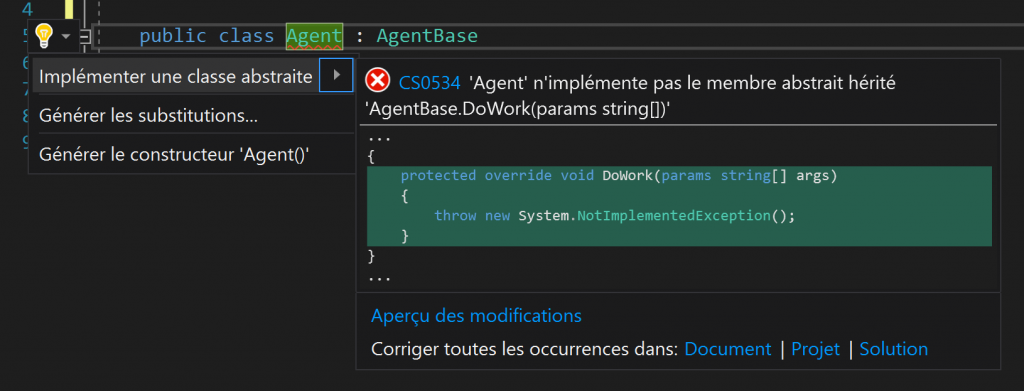Click the DoWork method preview line
The height and width of the screenshot is (391, 1024).
[618, 176]
